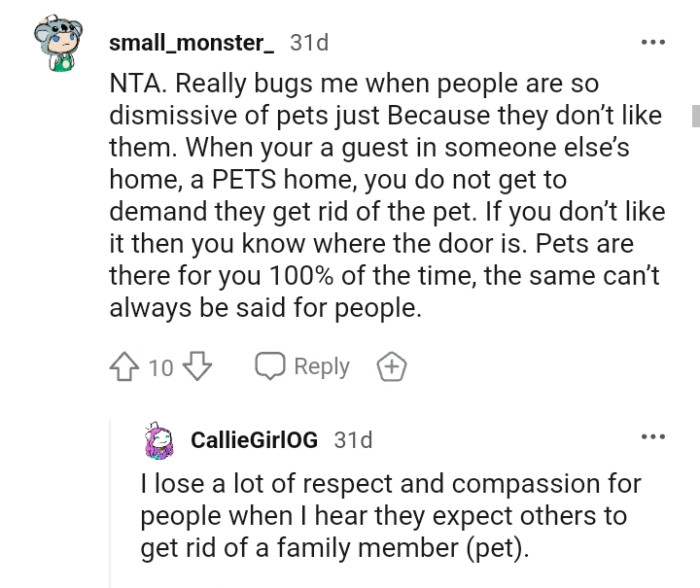Click the small_monster_ username
Image resolution: width=700 pixels, height=588 pixels.
tap(190, 44)
